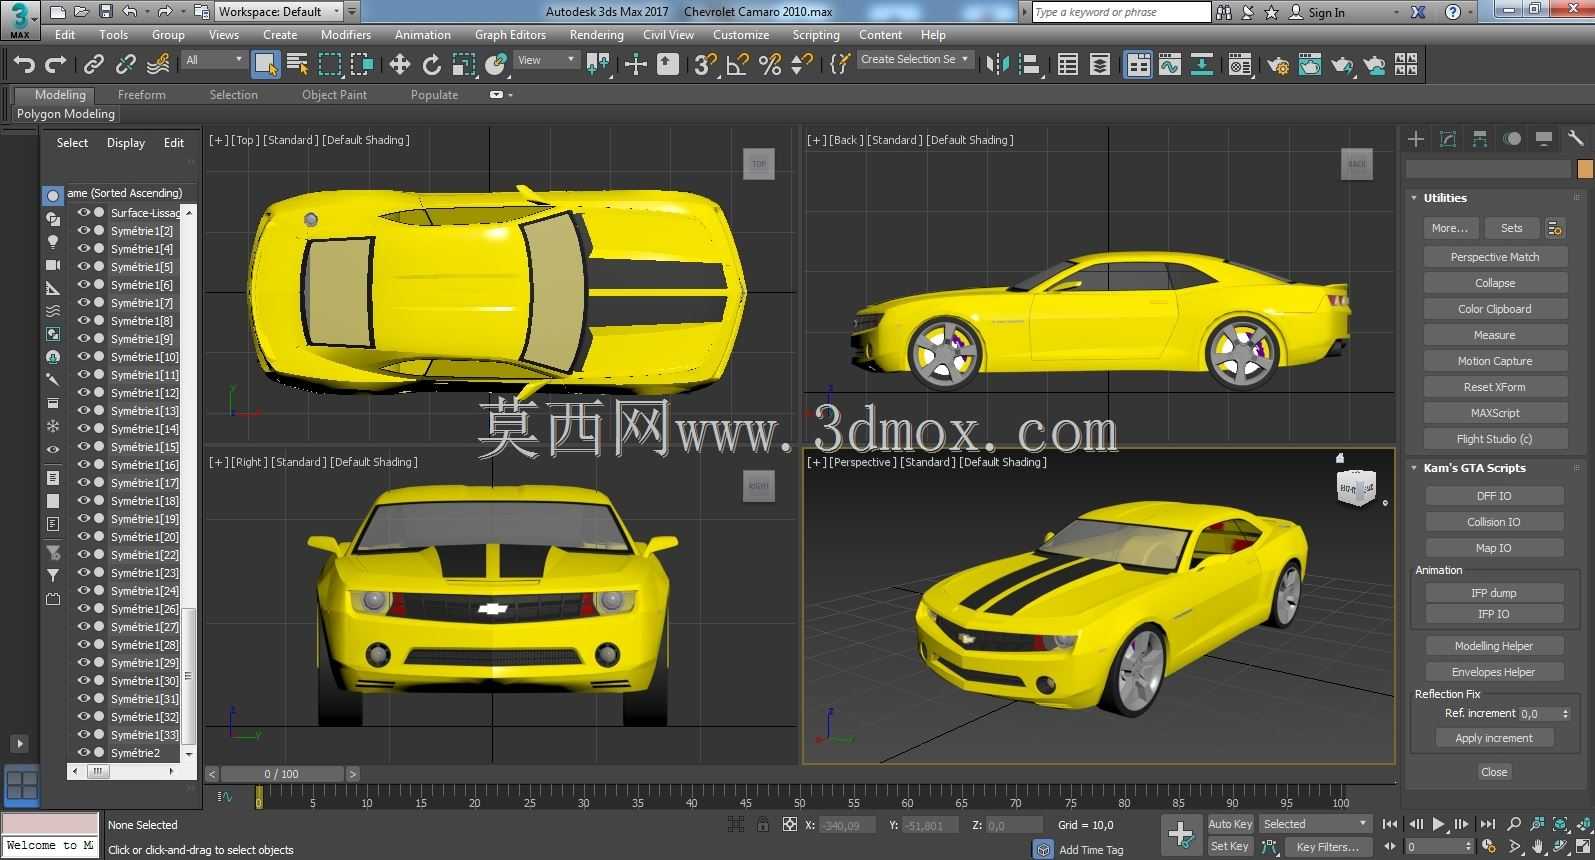Image resolution: width=1595 pixels, height=860 pixels.
Task: Open the View reference coordinate dropdown
Action: click(x=546, y=60)
